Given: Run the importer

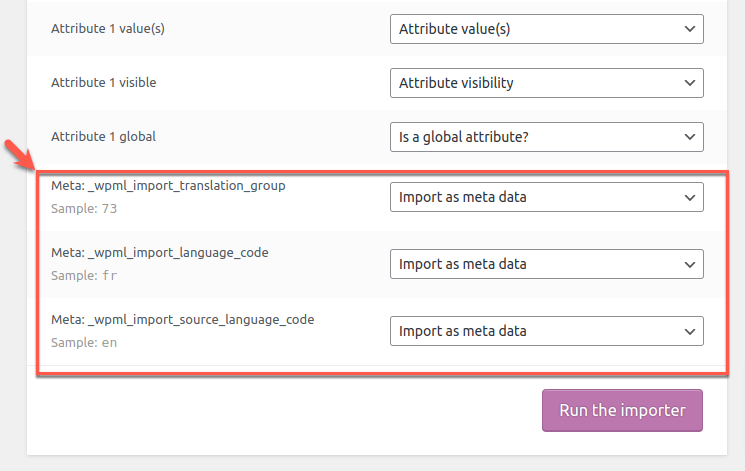Looking at the screenshot, I should pyautogui.click(x=622, y=411).
